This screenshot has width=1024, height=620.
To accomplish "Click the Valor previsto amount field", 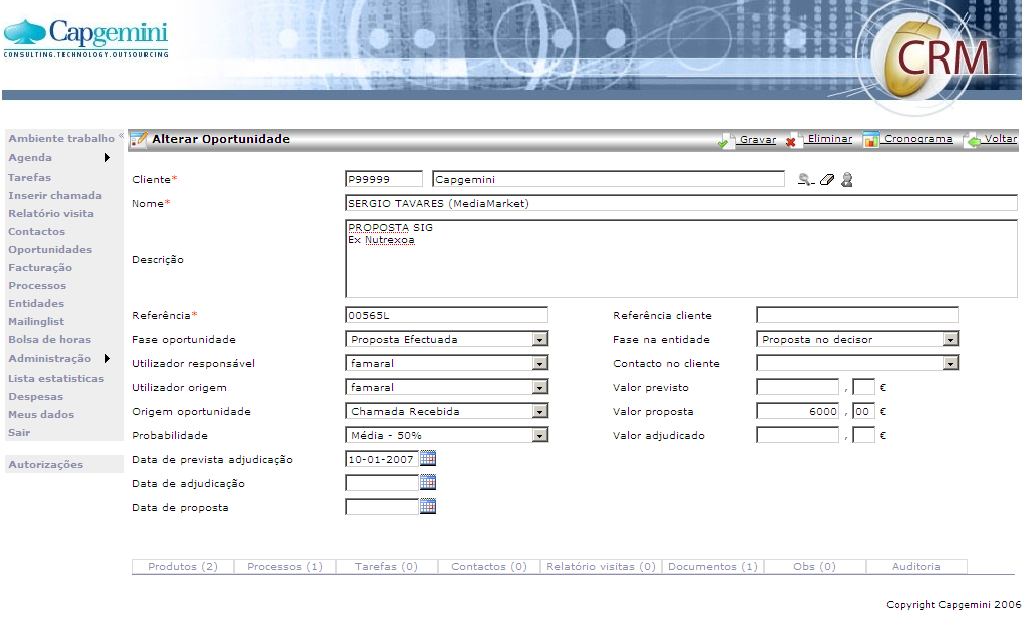I will click(797, 387).
